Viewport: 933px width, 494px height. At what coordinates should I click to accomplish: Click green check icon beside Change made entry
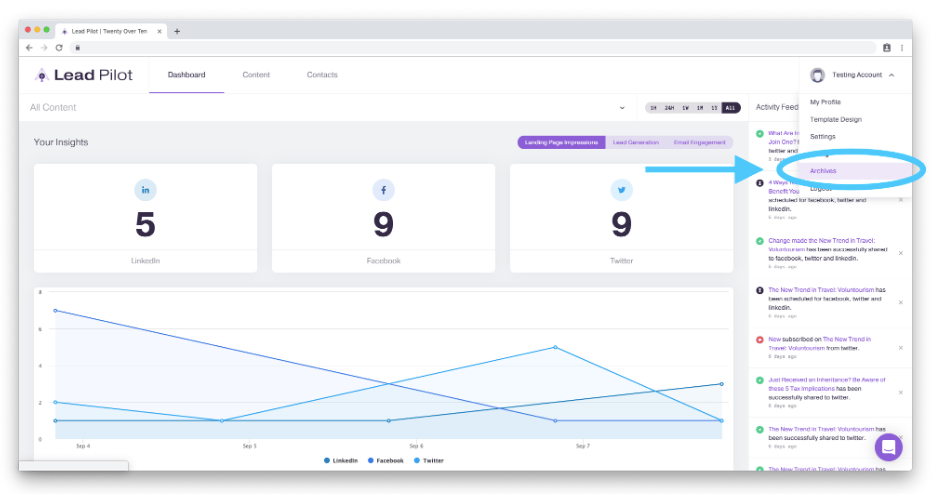760,241
